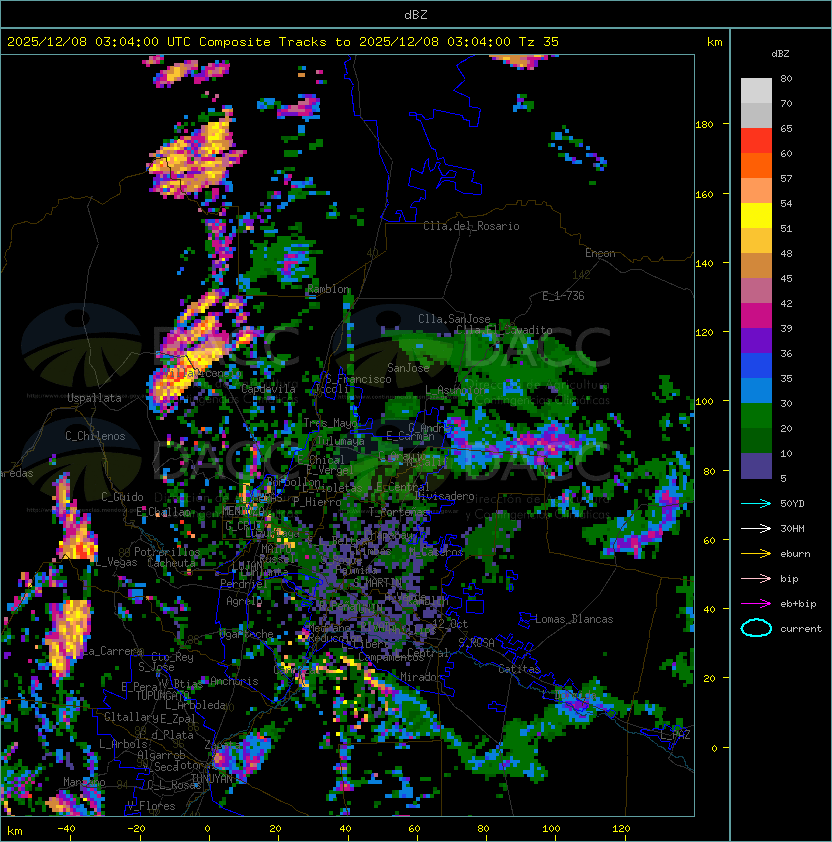Click the 'E_1-736' map label
The image size is (832, 842).
coord(563,296)
